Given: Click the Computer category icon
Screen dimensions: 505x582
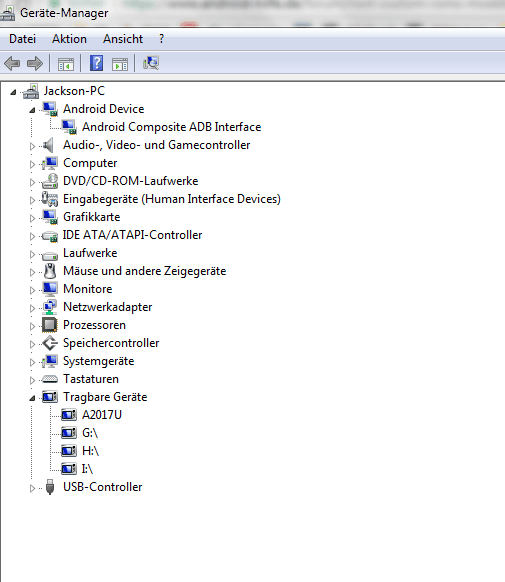Looking at the screenshot, I should pos(50,163).
